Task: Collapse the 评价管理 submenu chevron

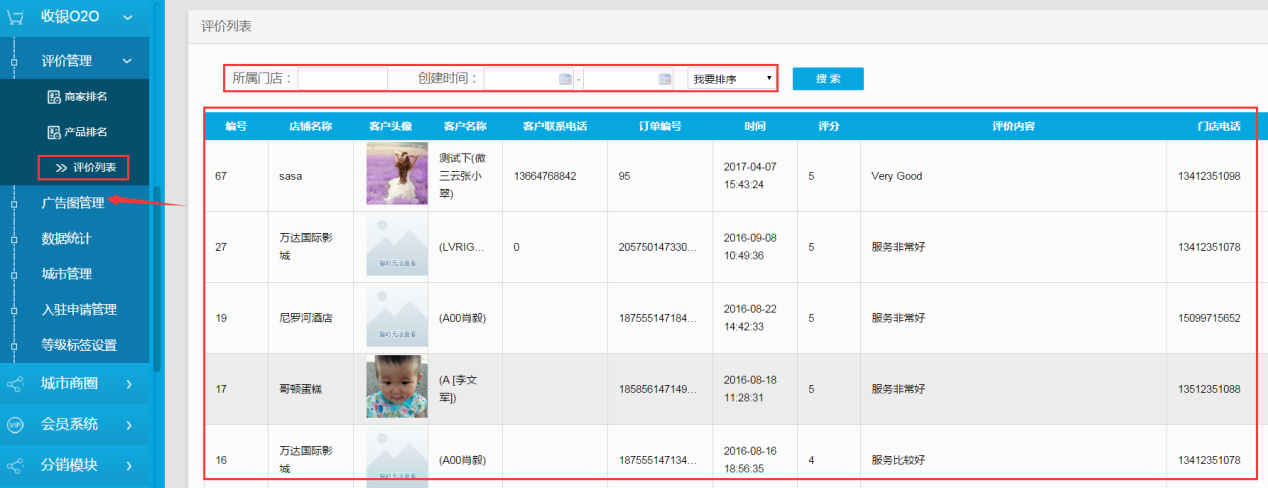Action: click(127, 61)
